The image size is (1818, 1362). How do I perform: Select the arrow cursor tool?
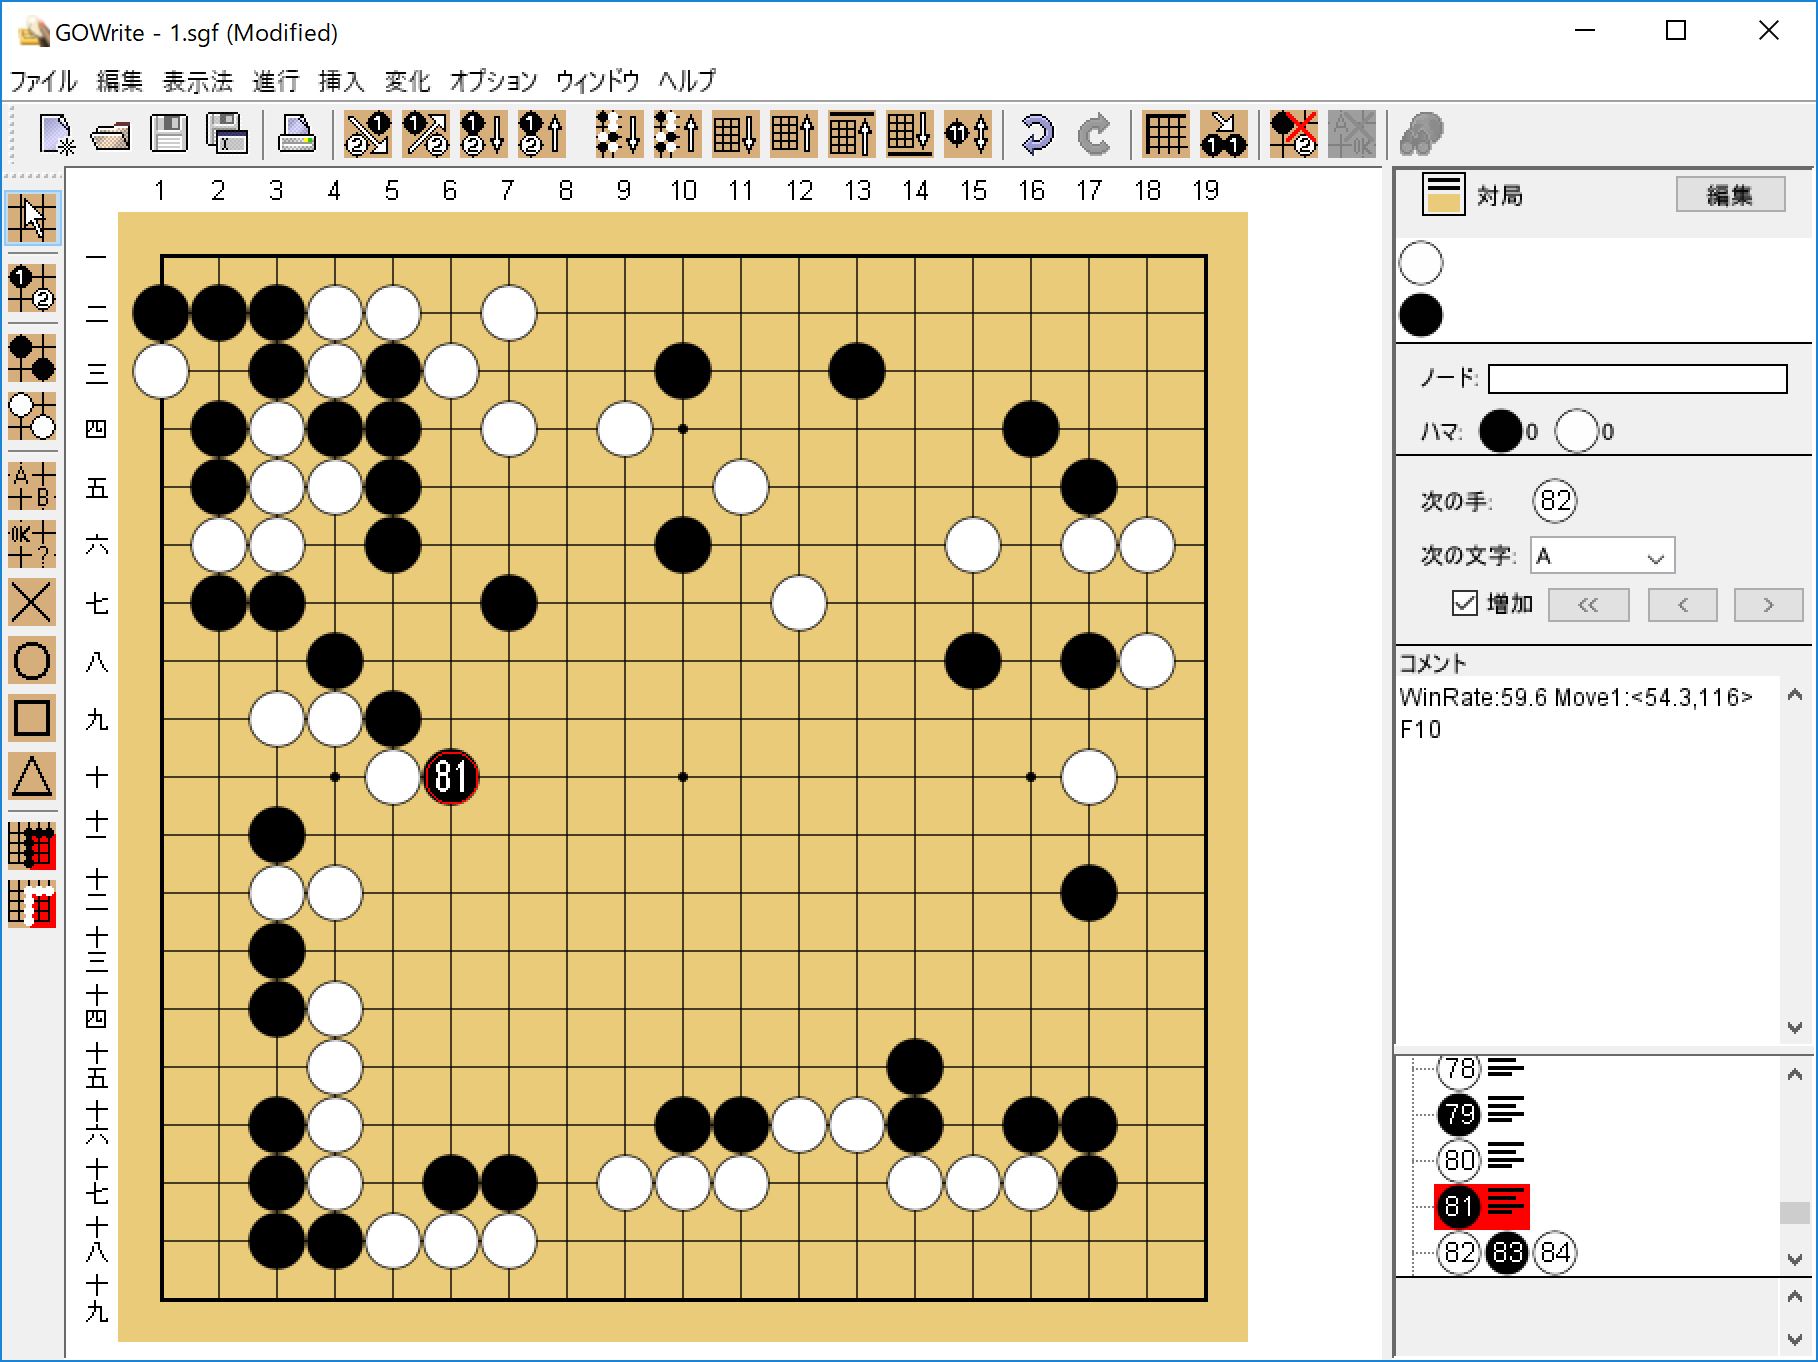coord(32,217)
